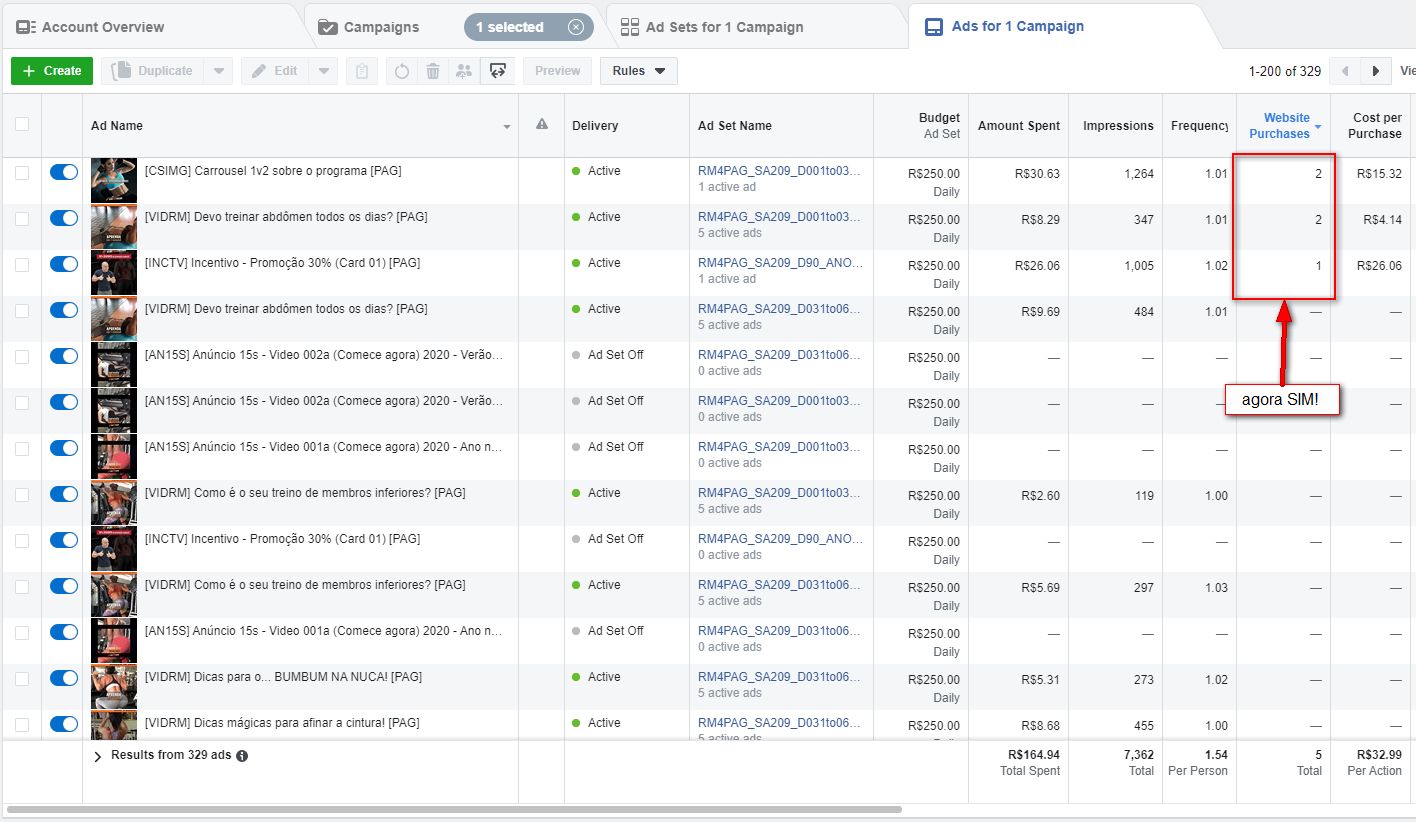This screenshot has height=822, width=1416.
Task: Click the clipboard paste icon
Action: (362, 71)
